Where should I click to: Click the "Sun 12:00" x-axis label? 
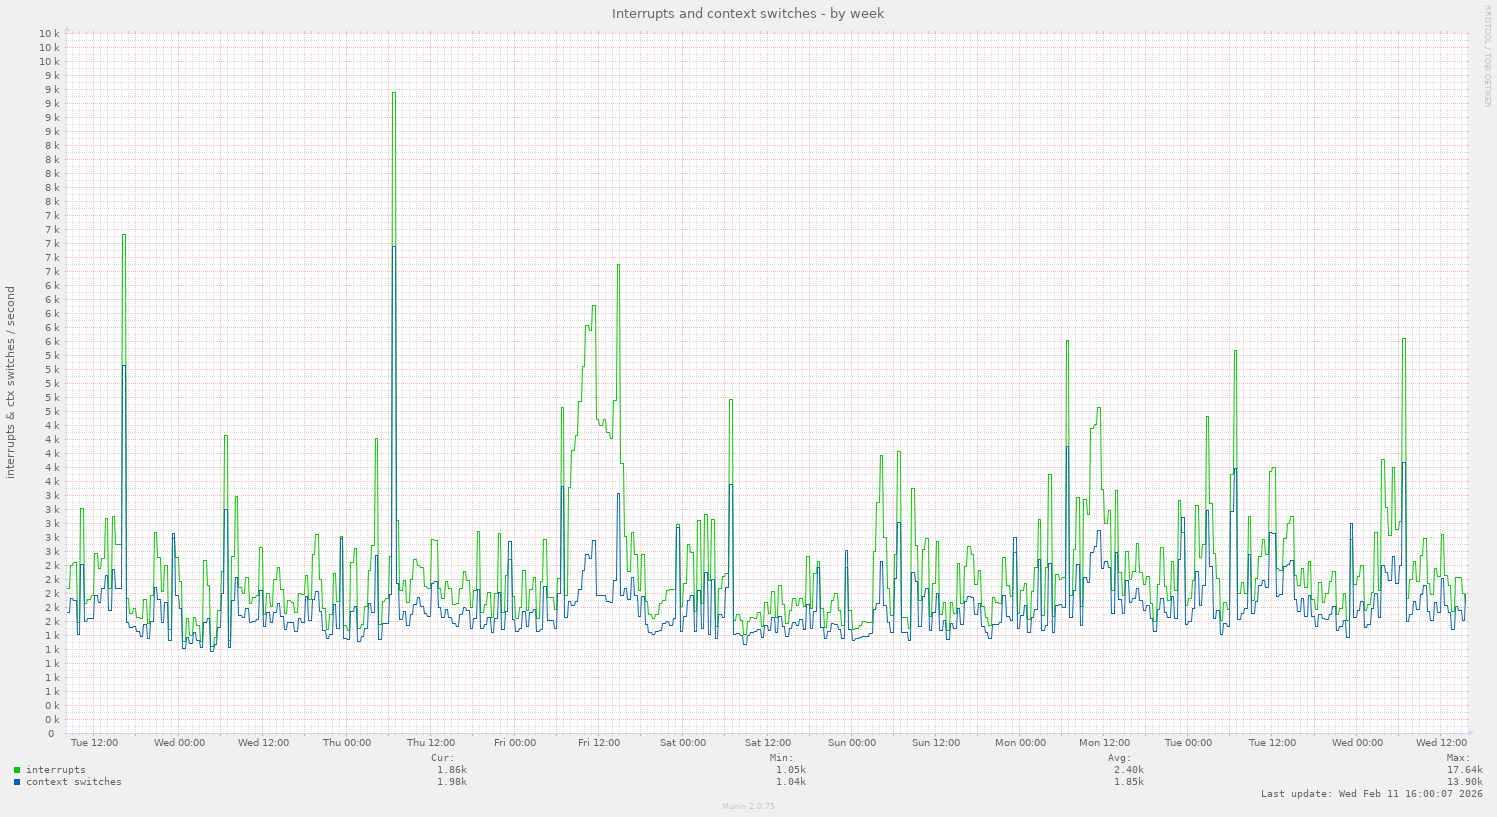click(936, 743)
